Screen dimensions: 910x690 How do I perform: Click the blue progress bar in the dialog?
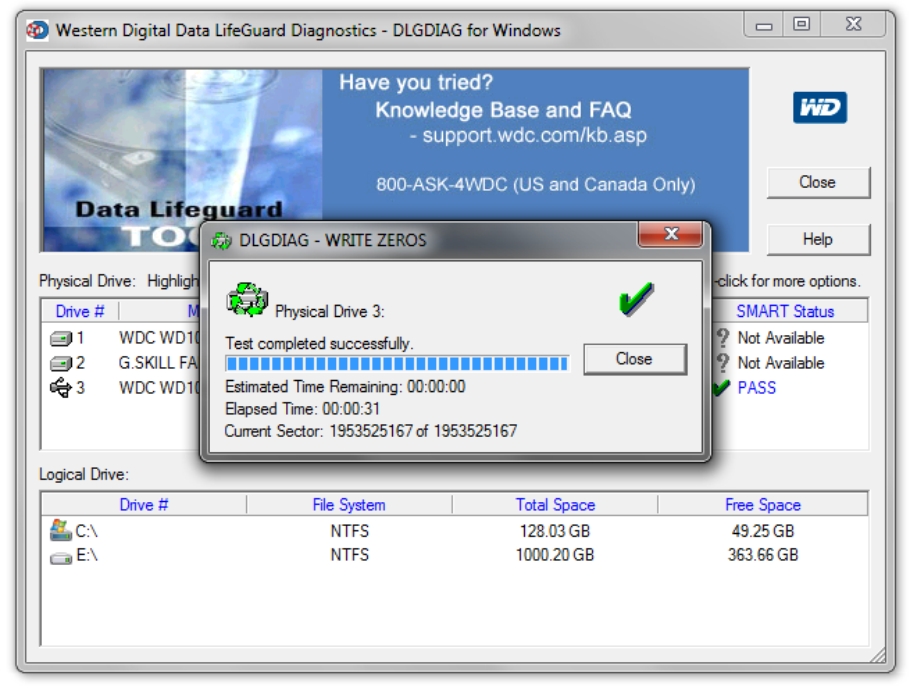pos(395,362)
